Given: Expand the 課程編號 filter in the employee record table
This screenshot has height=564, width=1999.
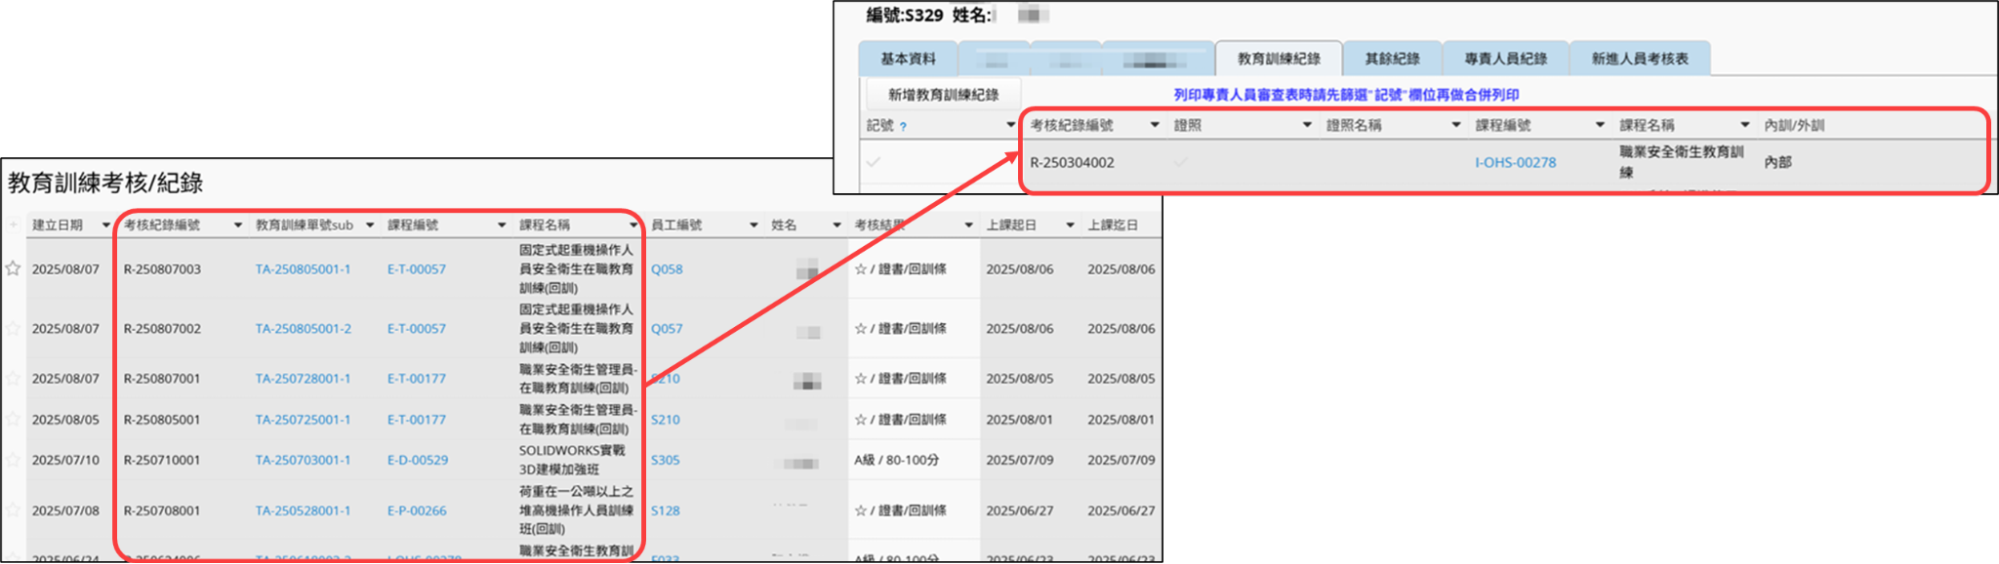Looking at the screenshot, I should pyautogui.click(x=1599, y=125).
